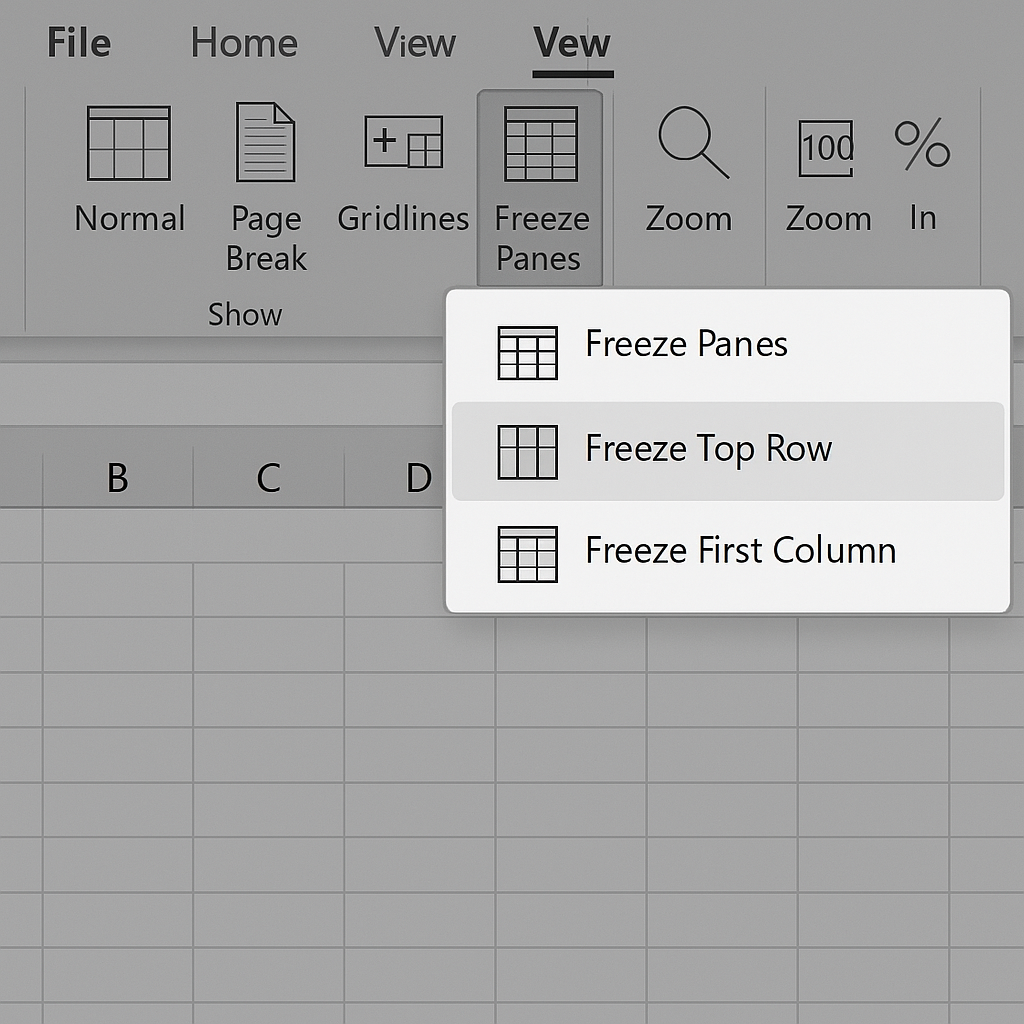This screenshot has height=1024, width=1024.
Task: Open the File tab
Action: [x=79, y=43]
